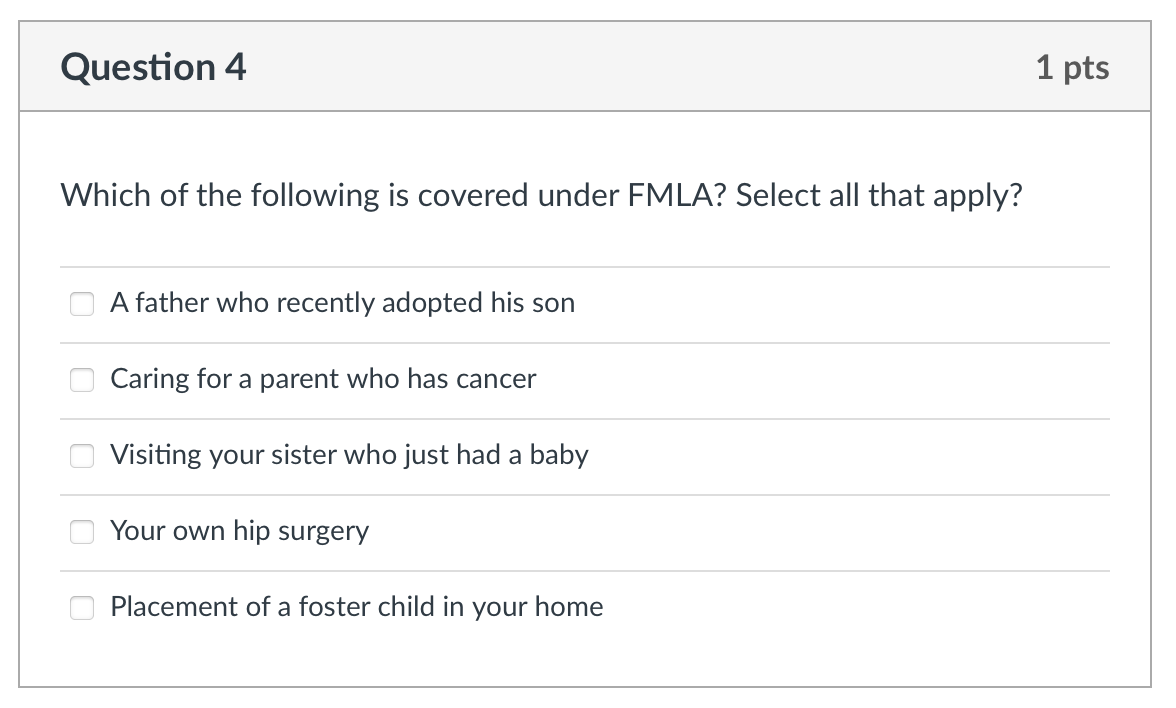This screenshot has height=708, width=1176.
Task: Check the 'Visiting your sister who just had a baby' option
Action: (x=81, y=455)
